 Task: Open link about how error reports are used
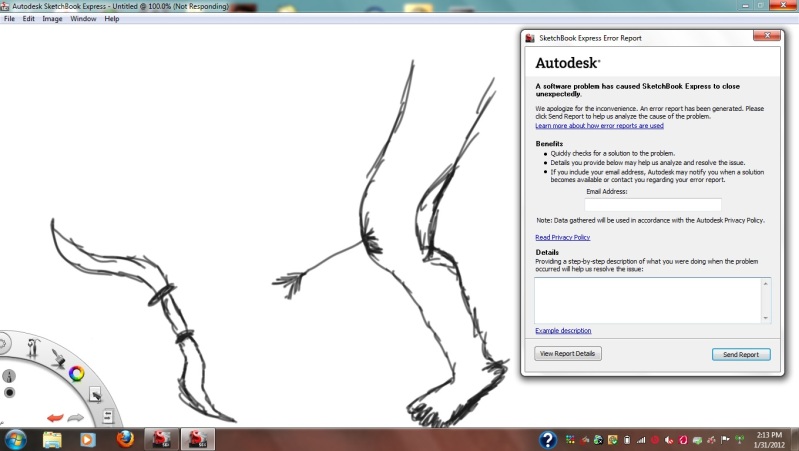599,126
